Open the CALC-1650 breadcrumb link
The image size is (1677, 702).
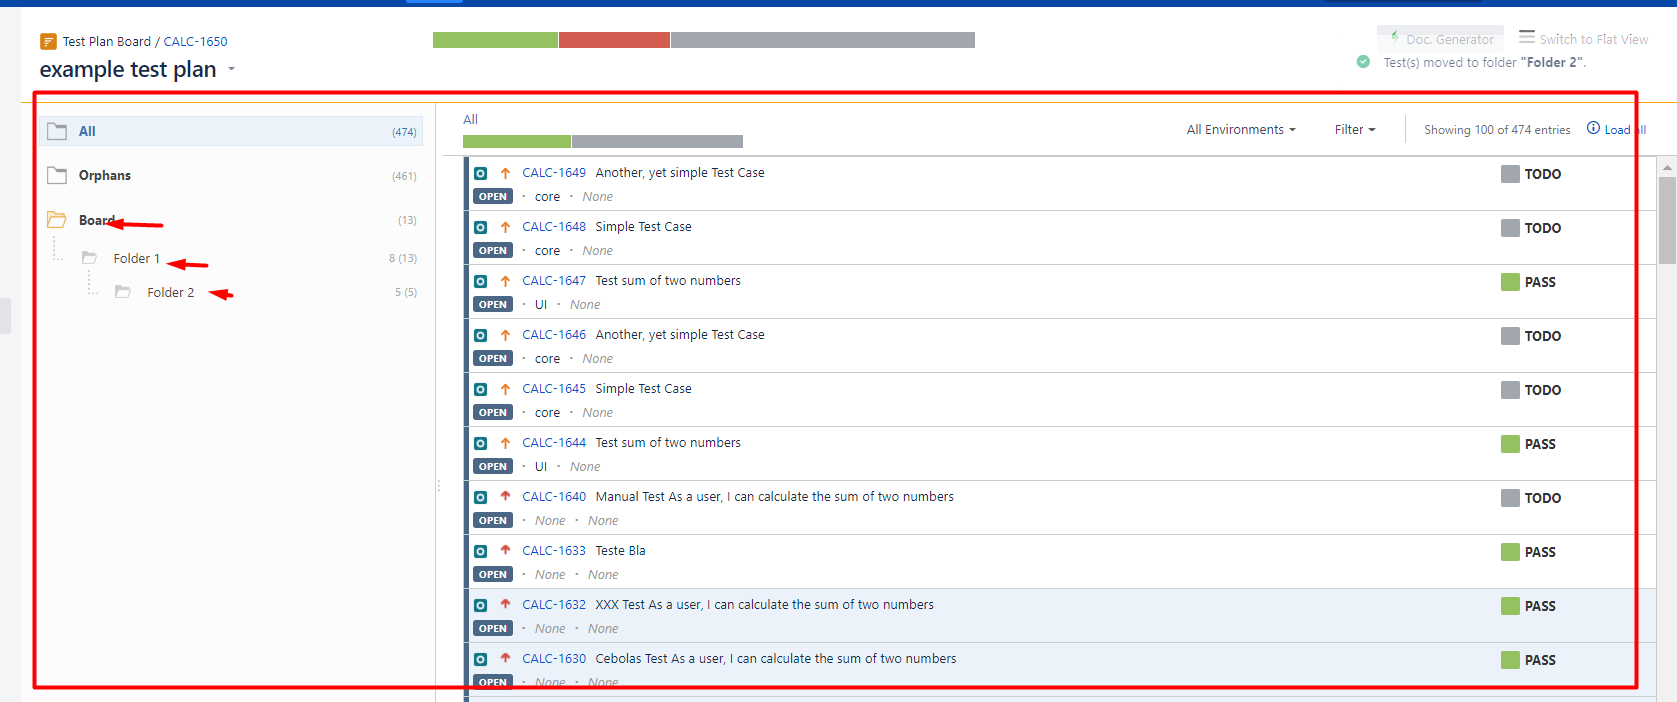(195, 42)
